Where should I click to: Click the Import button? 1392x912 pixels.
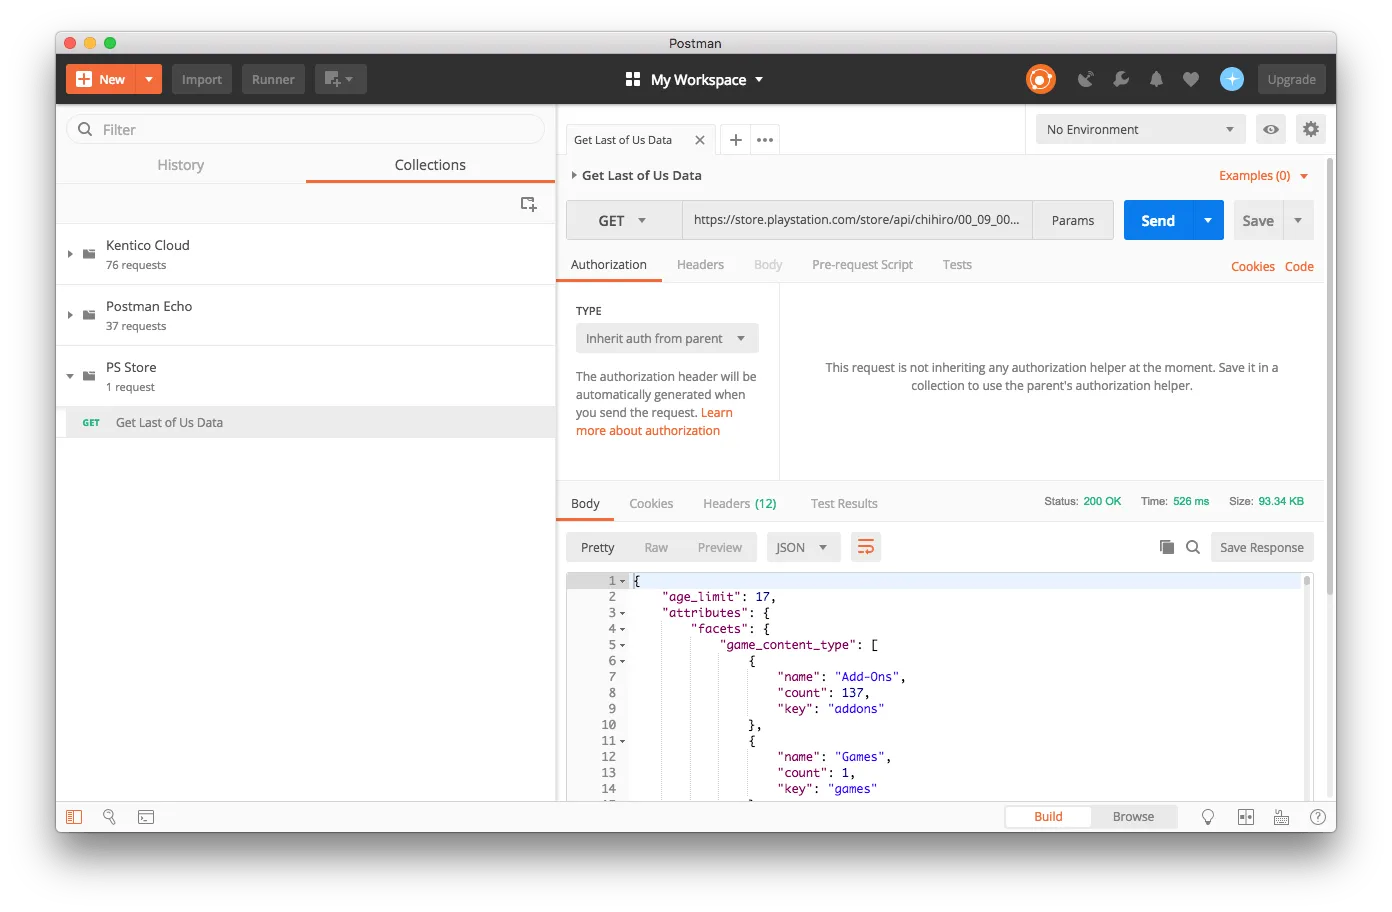pyautogui.click(x=202, y=79)
